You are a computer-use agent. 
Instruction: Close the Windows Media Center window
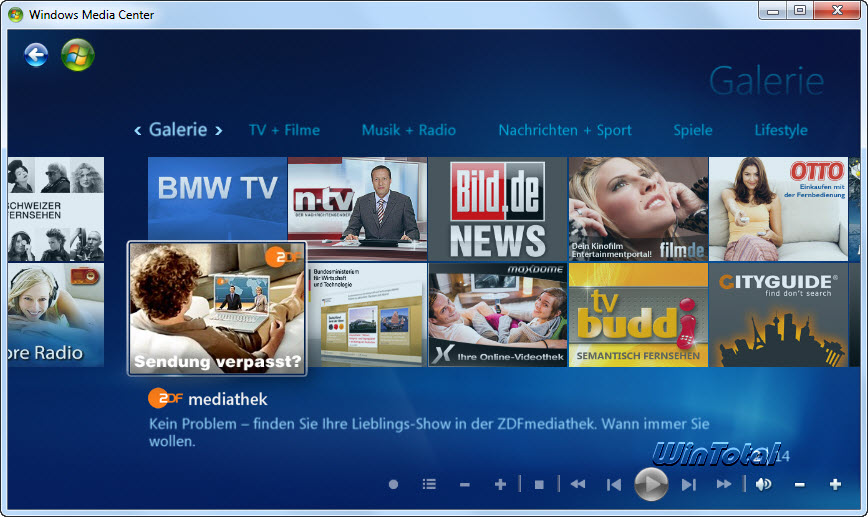click(837, 11)
